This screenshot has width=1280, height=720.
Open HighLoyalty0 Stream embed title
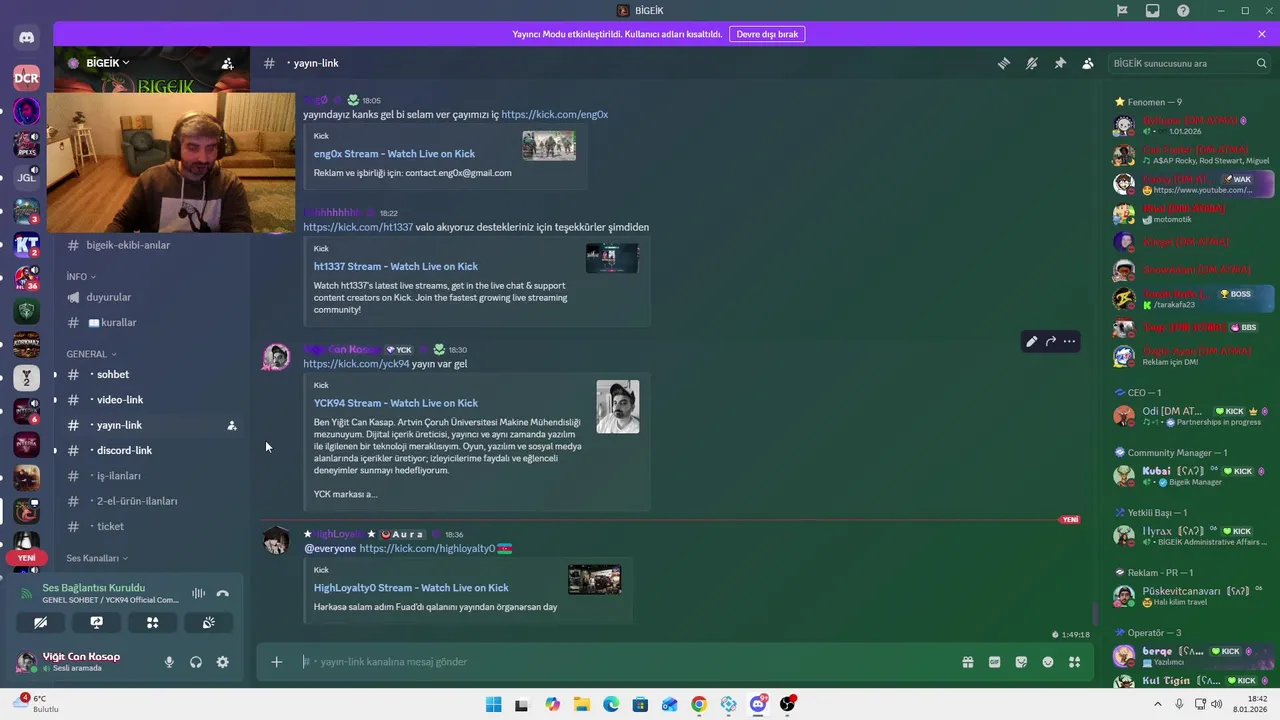[x=411, y=588]
